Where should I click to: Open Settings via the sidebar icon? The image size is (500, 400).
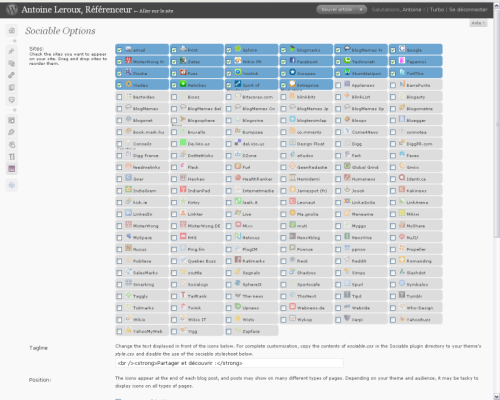12,169
